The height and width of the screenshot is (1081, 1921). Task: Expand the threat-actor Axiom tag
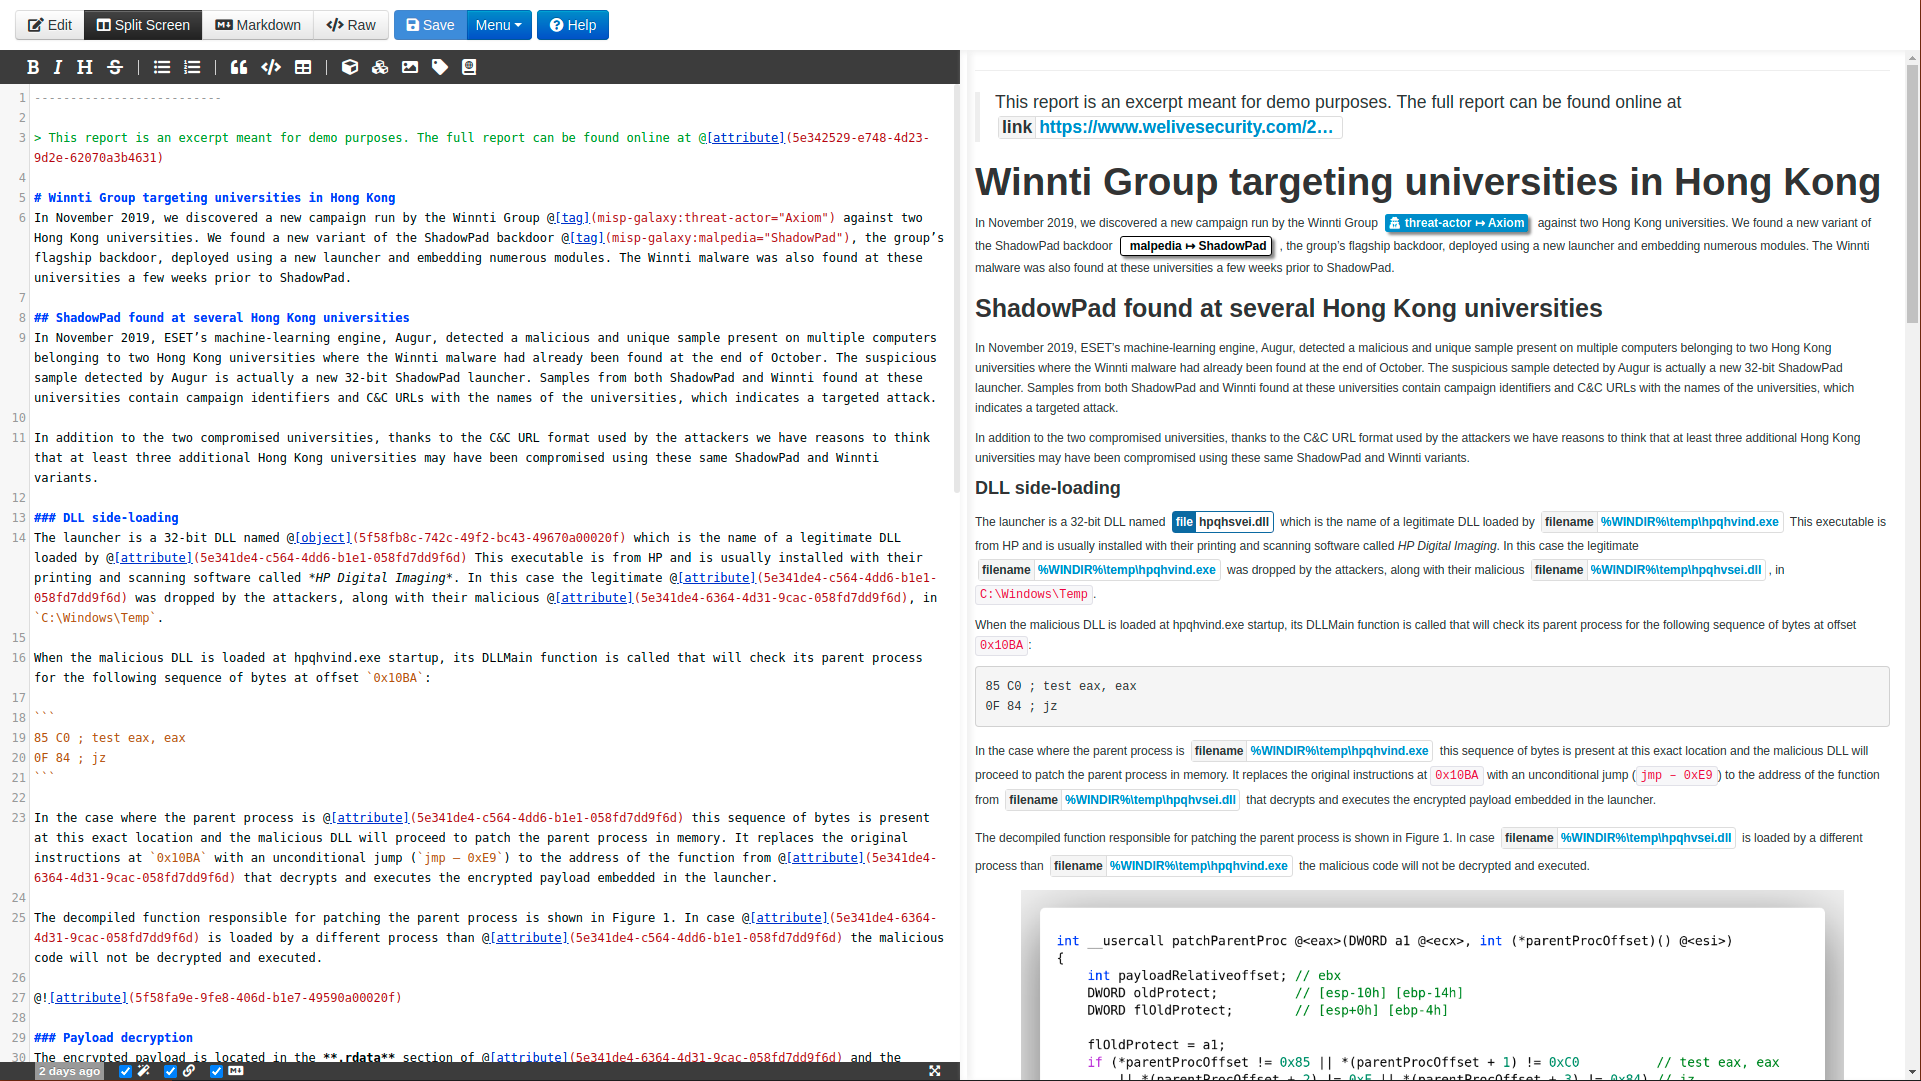1456,223
